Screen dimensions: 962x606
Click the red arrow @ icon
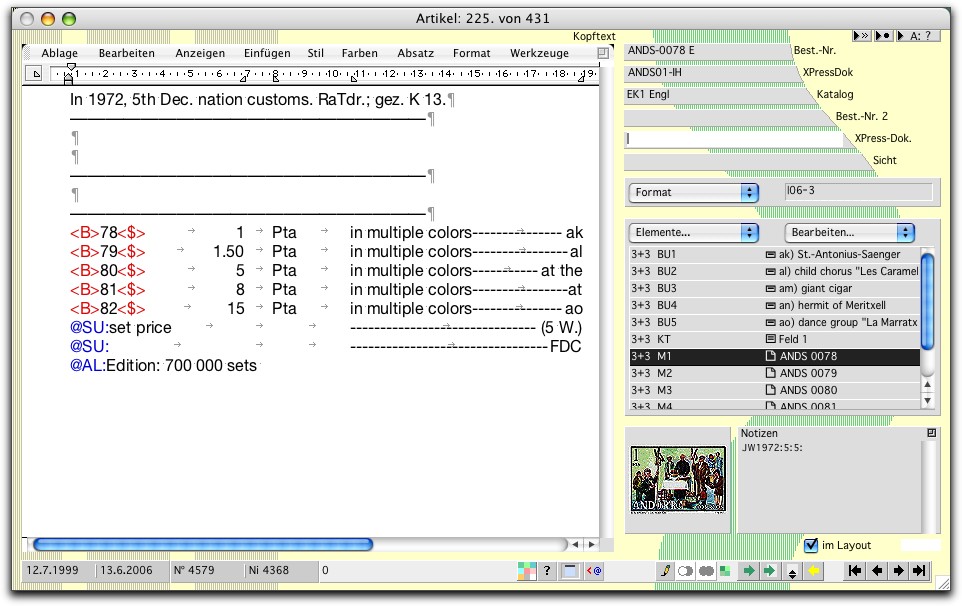[593, 571]
